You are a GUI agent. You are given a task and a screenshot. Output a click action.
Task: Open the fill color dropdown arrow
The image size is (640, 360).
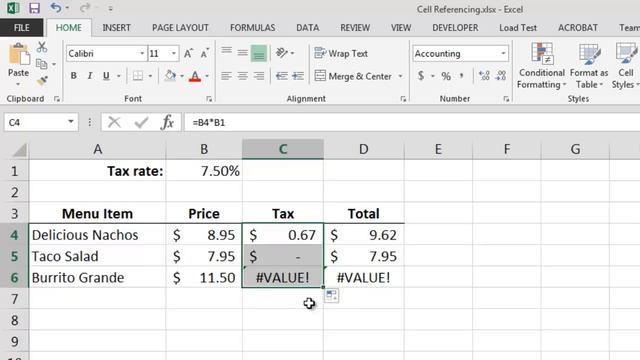[182, 76]
